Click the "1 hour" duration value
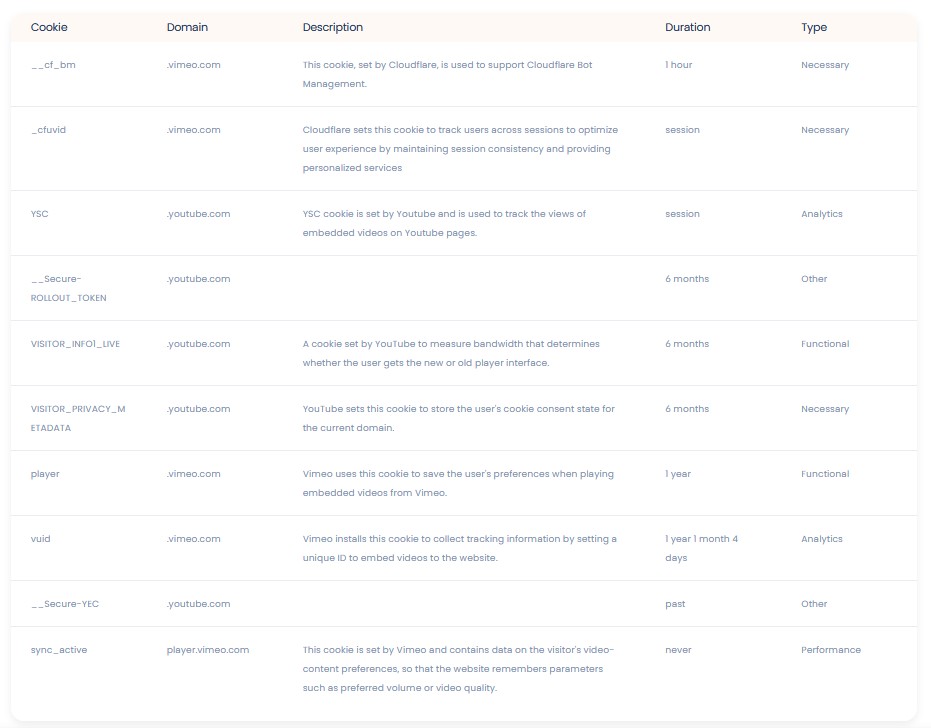931x728 pixels. click(x=678, y=65)
